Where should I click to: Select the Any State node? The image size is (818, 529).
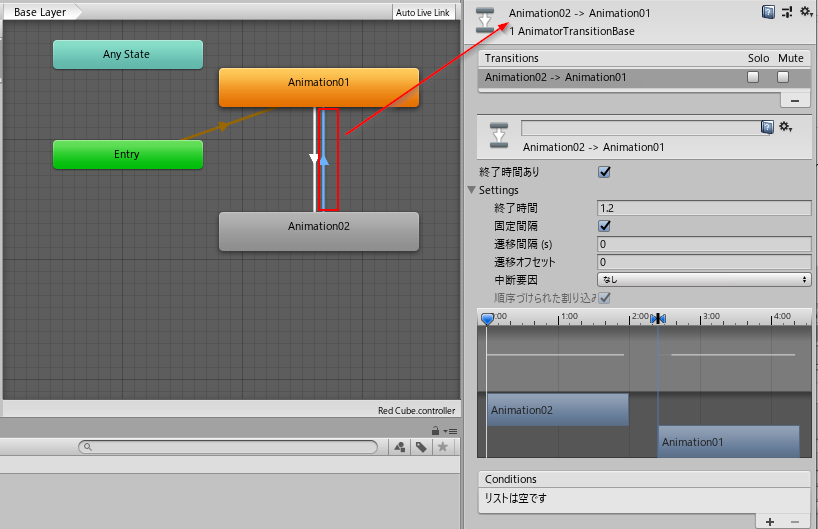pyautogui.click(x=128, y=54)
